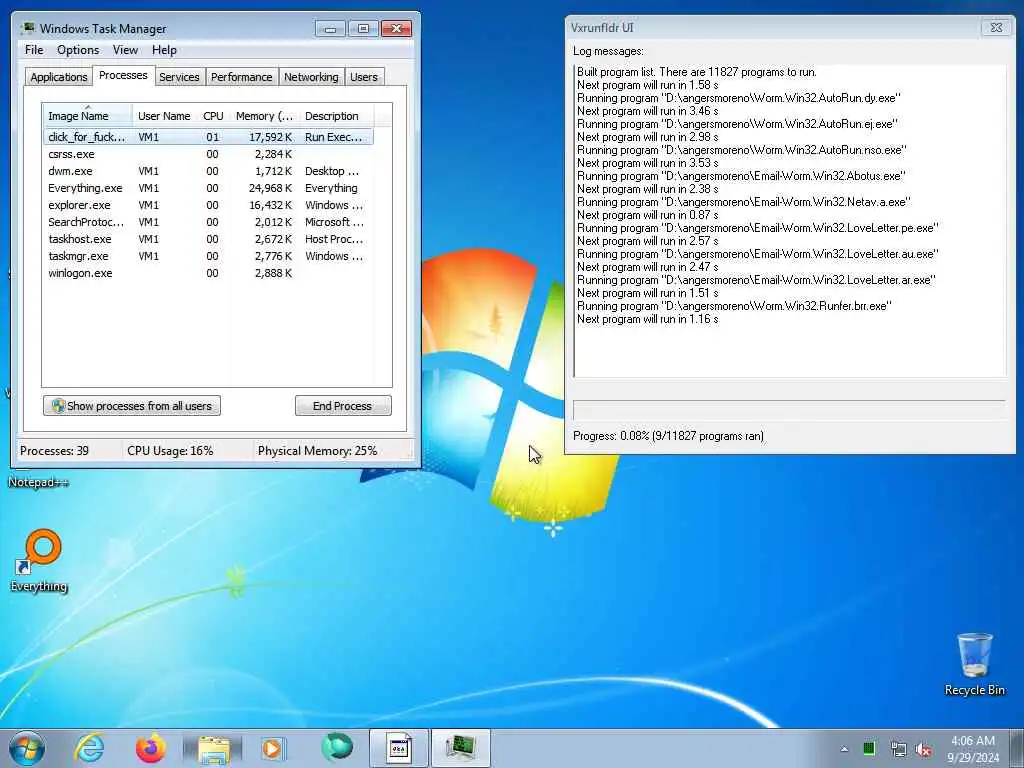Image resolution: width=1024 pixels, height=768 pixels.
Task: Click the Progress 0.08% status text
Action: (x=668, y=436)
